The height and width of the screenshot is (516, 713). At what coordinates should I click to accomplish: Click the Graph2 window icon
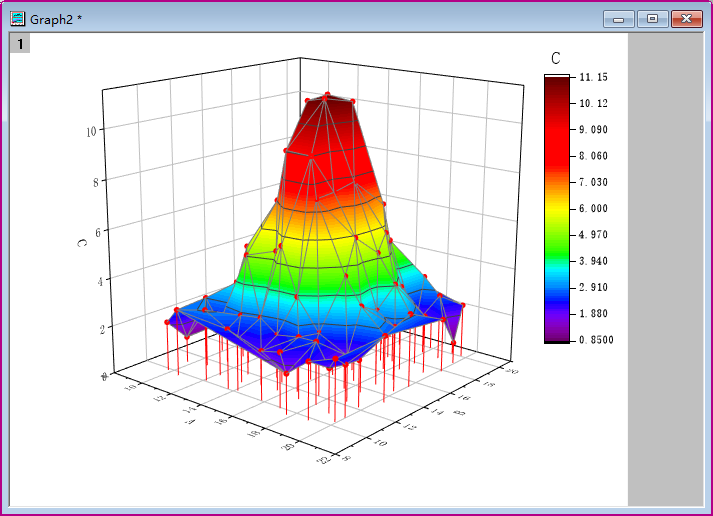click(17, 19)
